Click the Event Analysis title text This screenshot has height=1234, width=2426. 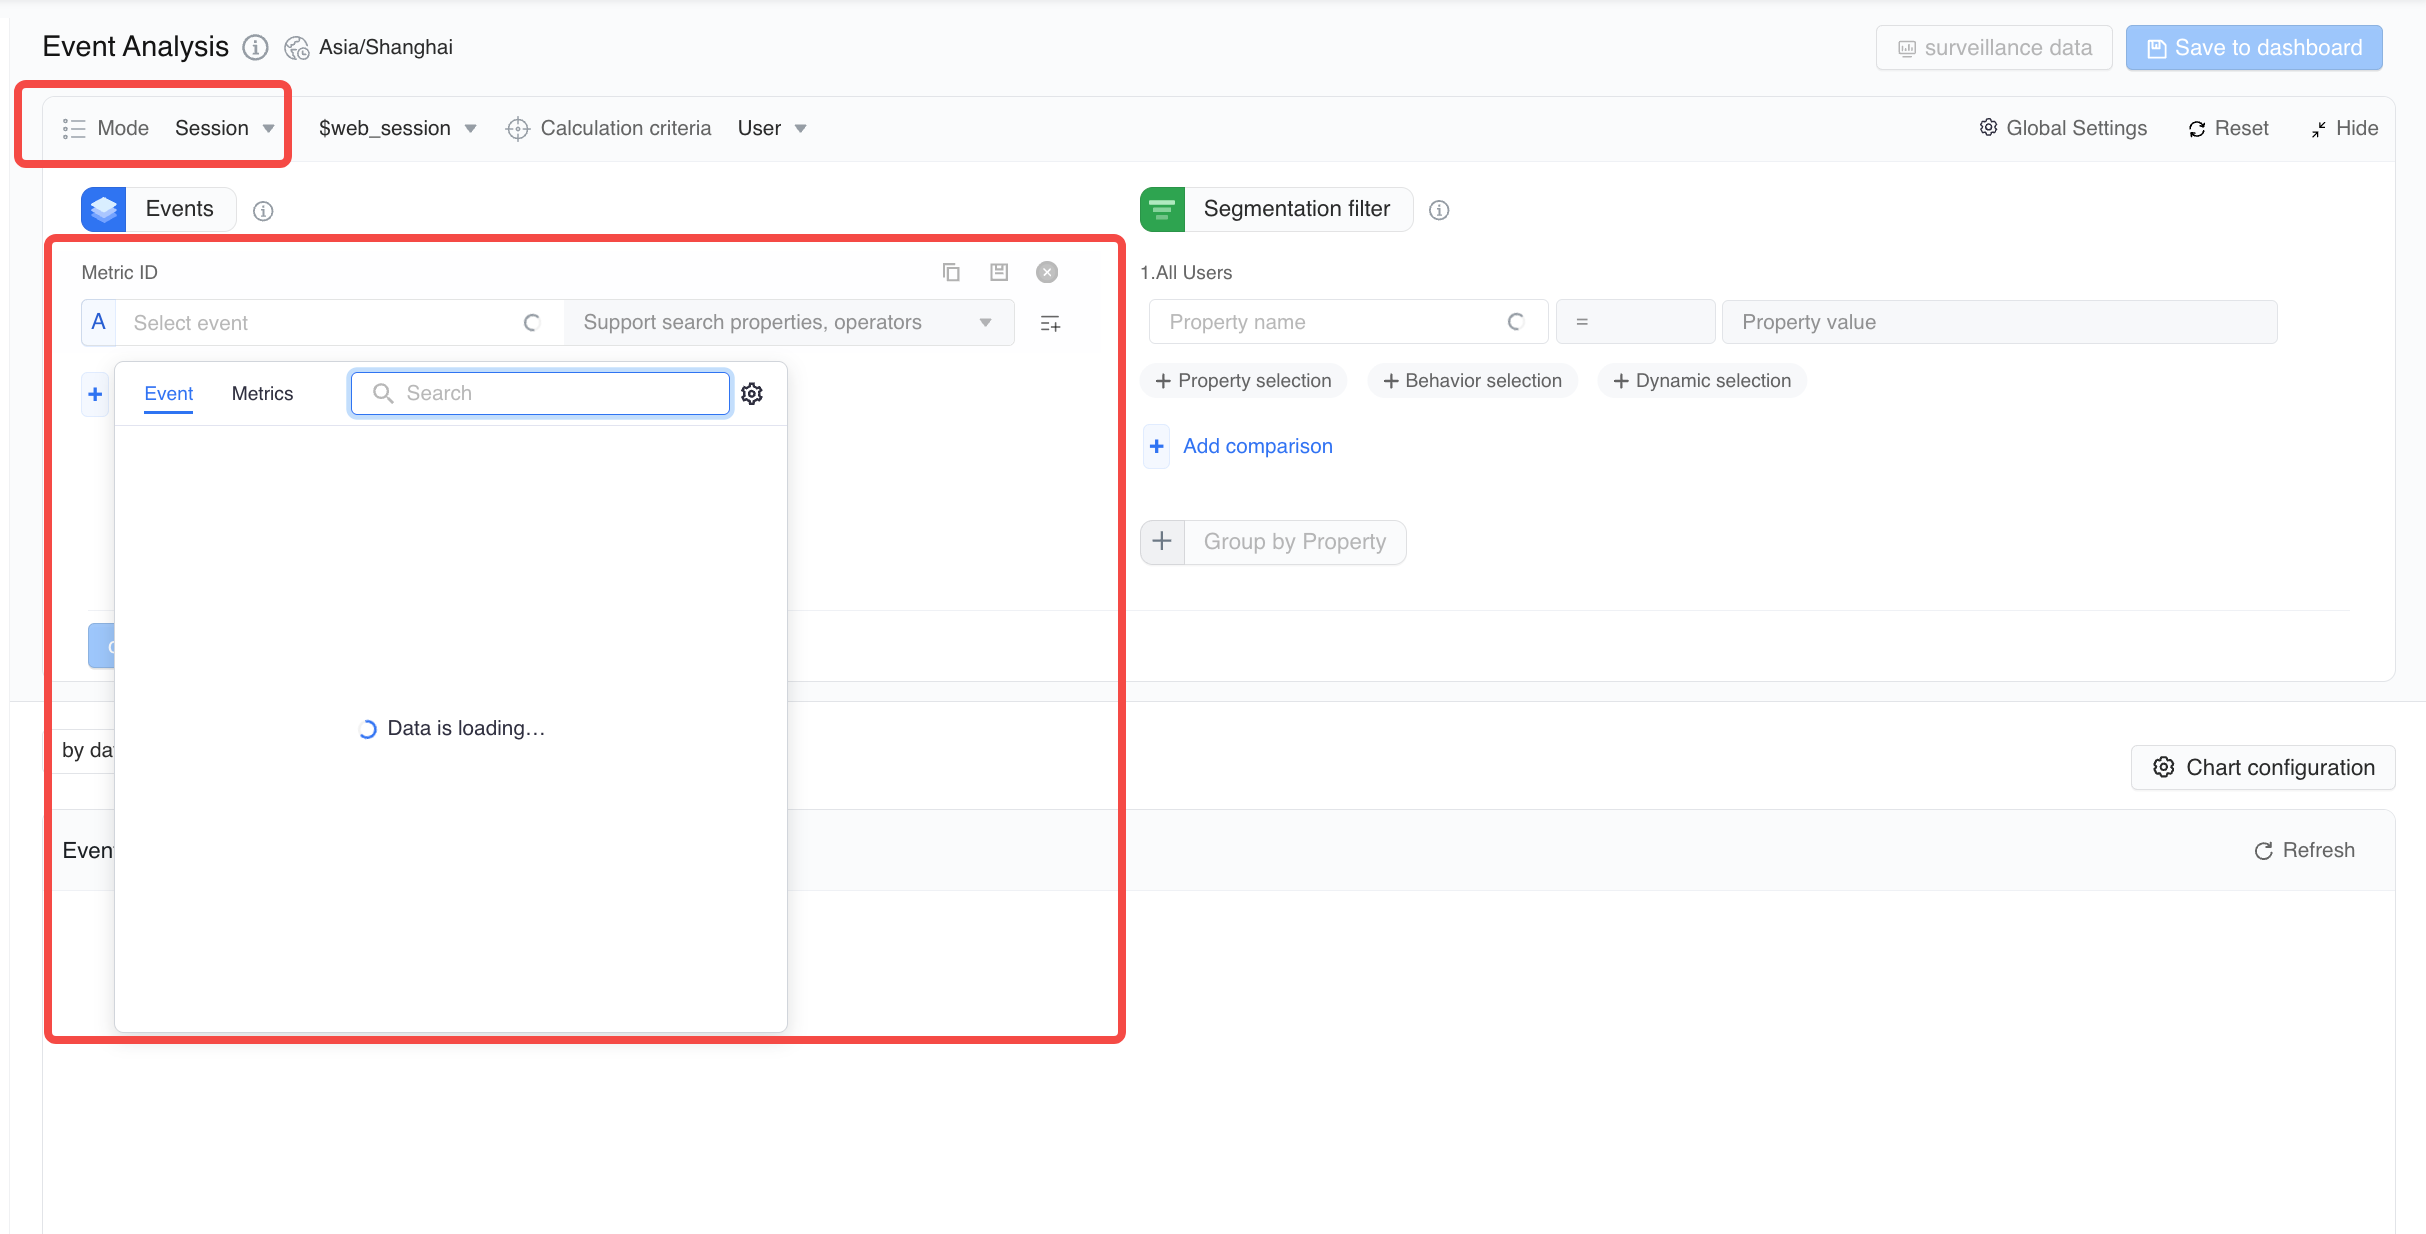(136, 47)
